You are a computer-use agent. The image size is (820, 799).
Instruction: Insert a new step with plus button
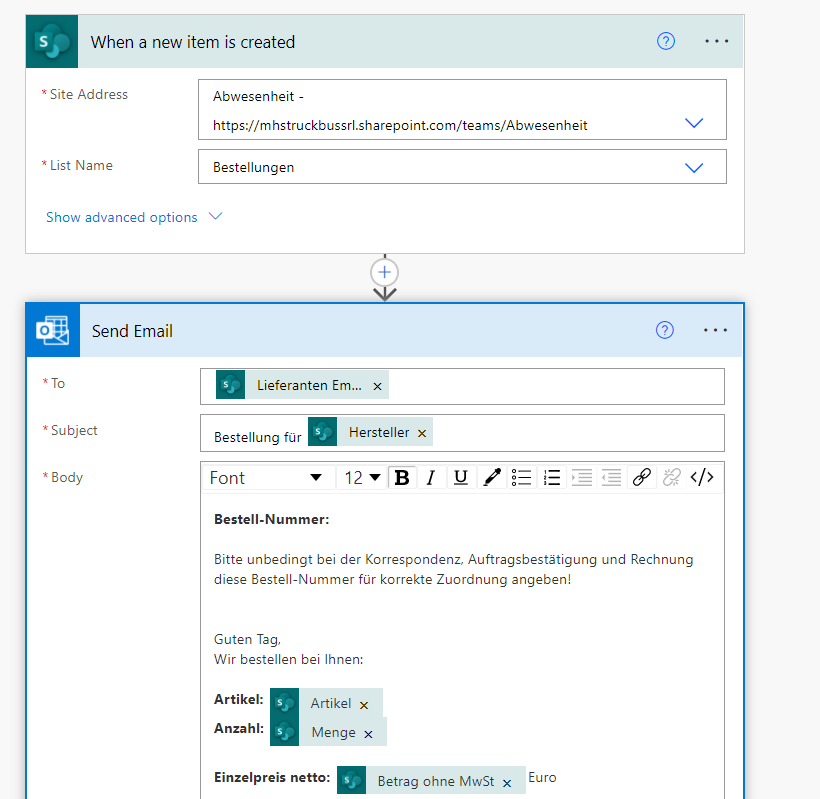pyautogui.click(x=384, y=272)
